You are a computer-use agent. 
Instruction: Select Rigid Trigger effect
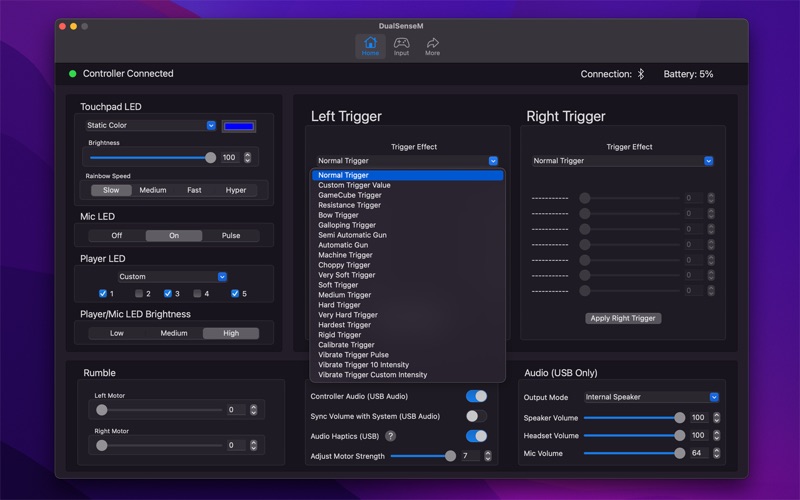pos(408,335)
